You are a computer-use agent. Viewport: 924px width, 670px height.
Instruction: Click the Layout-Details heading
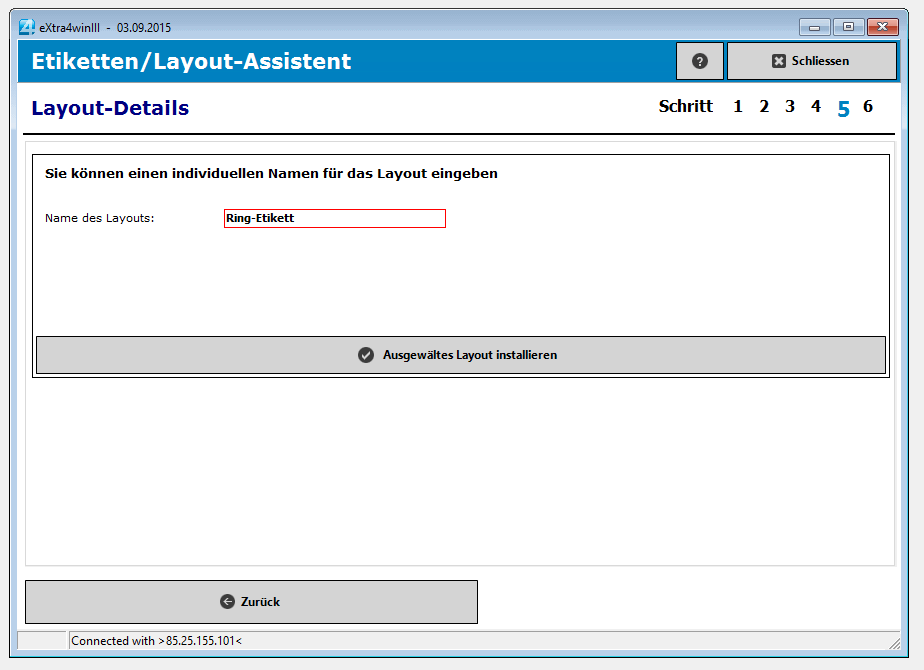(x=110, y=108)
